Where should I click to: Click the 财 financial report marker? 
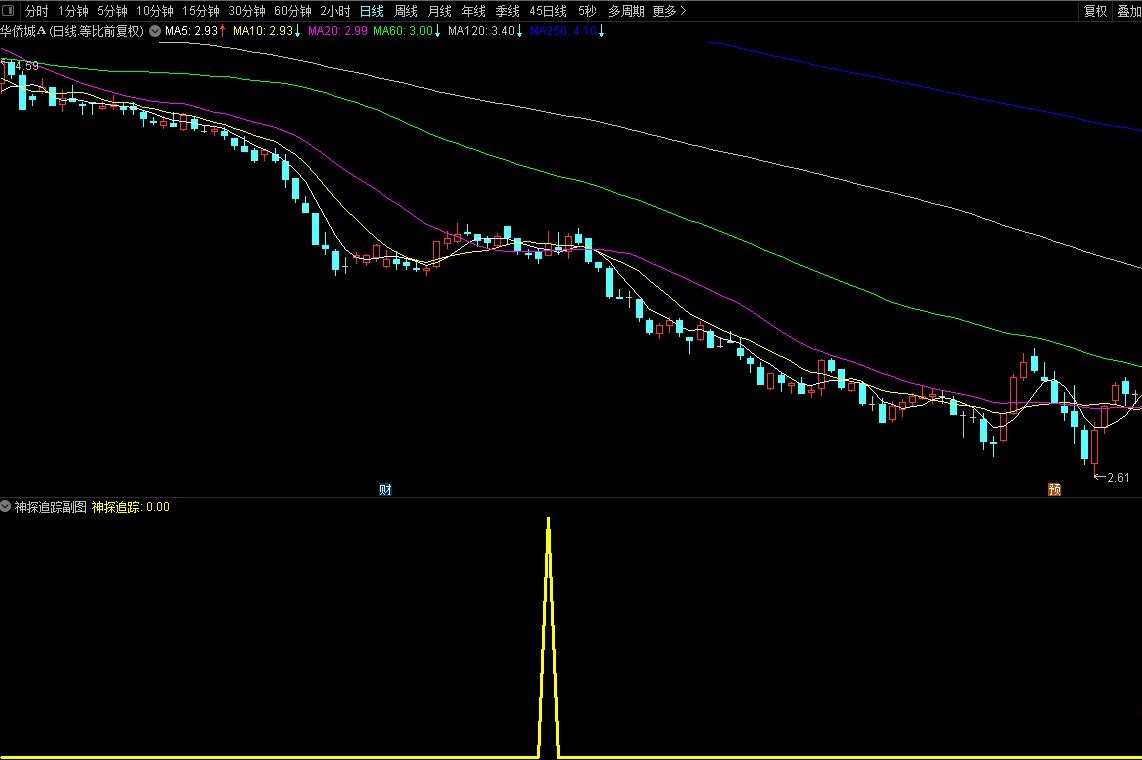coord(385,489)
